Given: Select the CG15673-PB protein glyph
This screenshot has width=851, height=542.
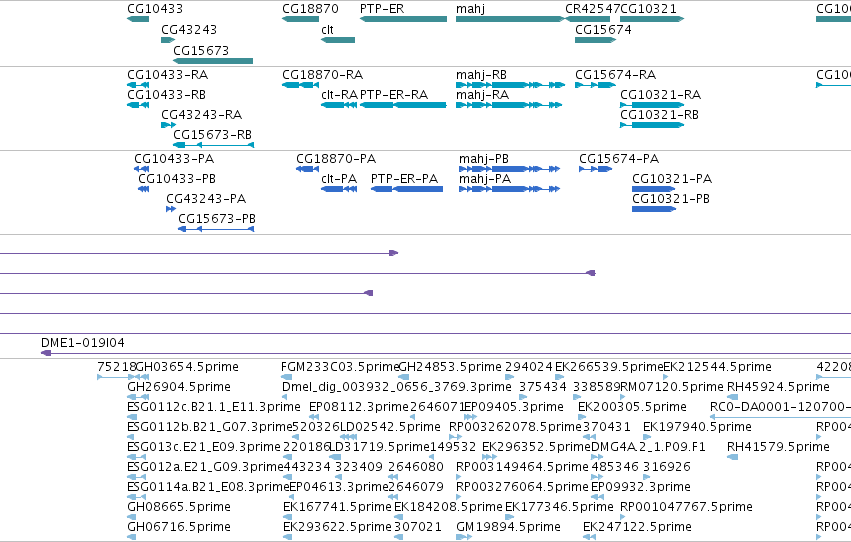Looking at the screenshot, I should pyautogui.click(x=216, y=229).
